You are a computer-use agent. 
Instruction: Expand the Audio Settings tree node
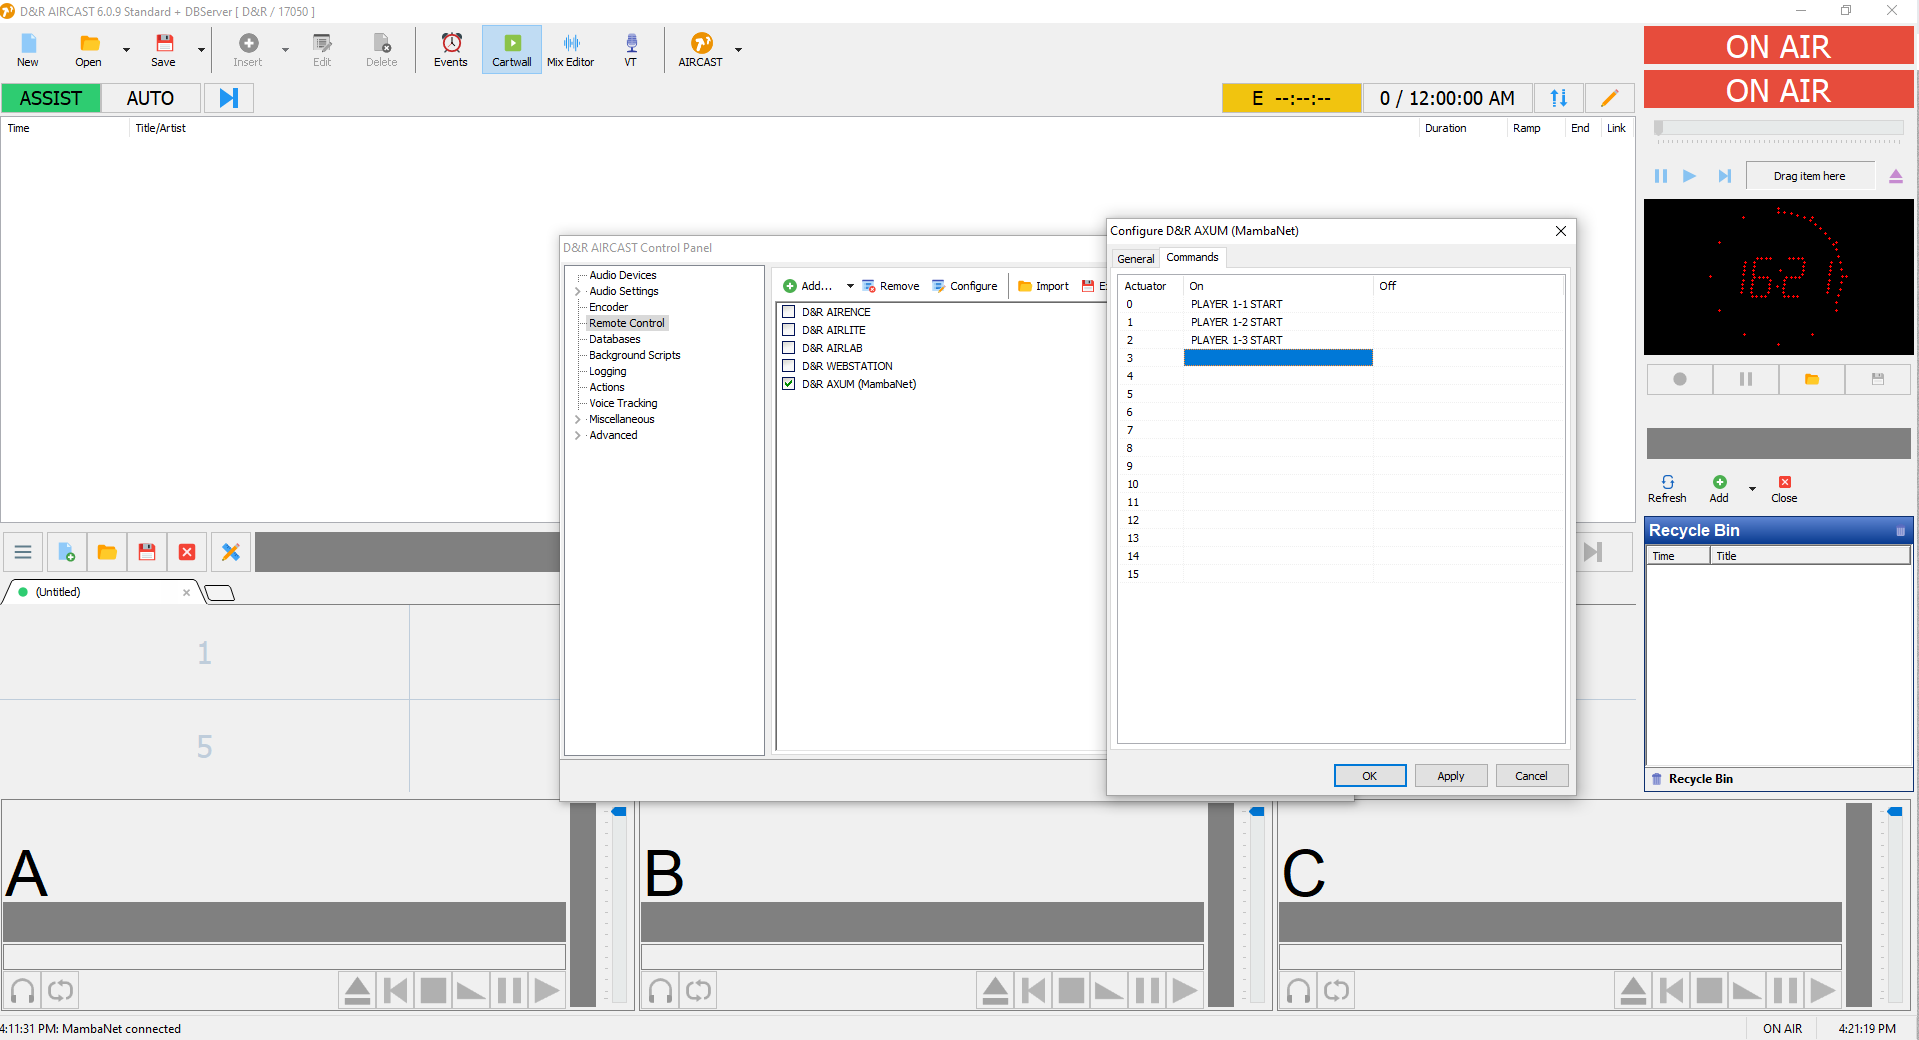click(577, 291)
